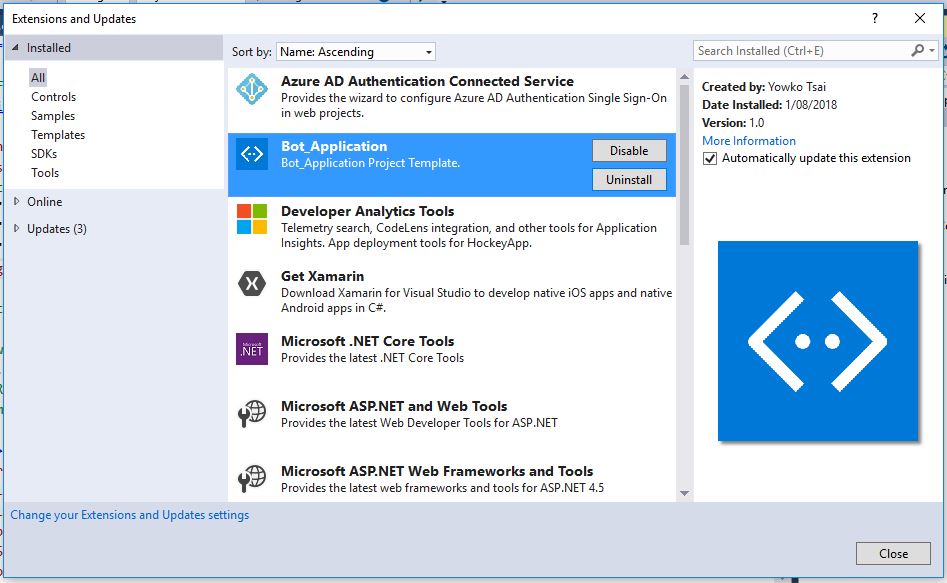Select Microsoft ASP.NET Web Frameworks and Tools title

coord(437,471)
